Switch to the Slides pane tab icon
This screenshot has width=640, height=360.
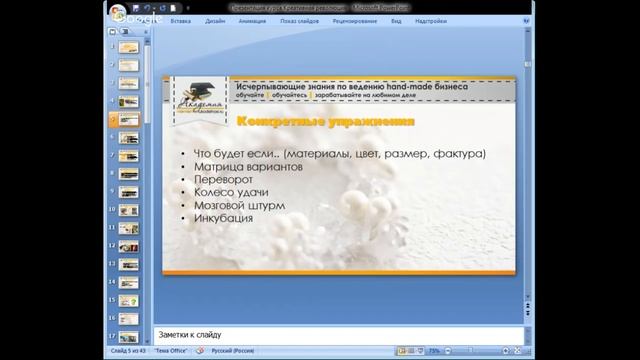click(x=113, y=31)
